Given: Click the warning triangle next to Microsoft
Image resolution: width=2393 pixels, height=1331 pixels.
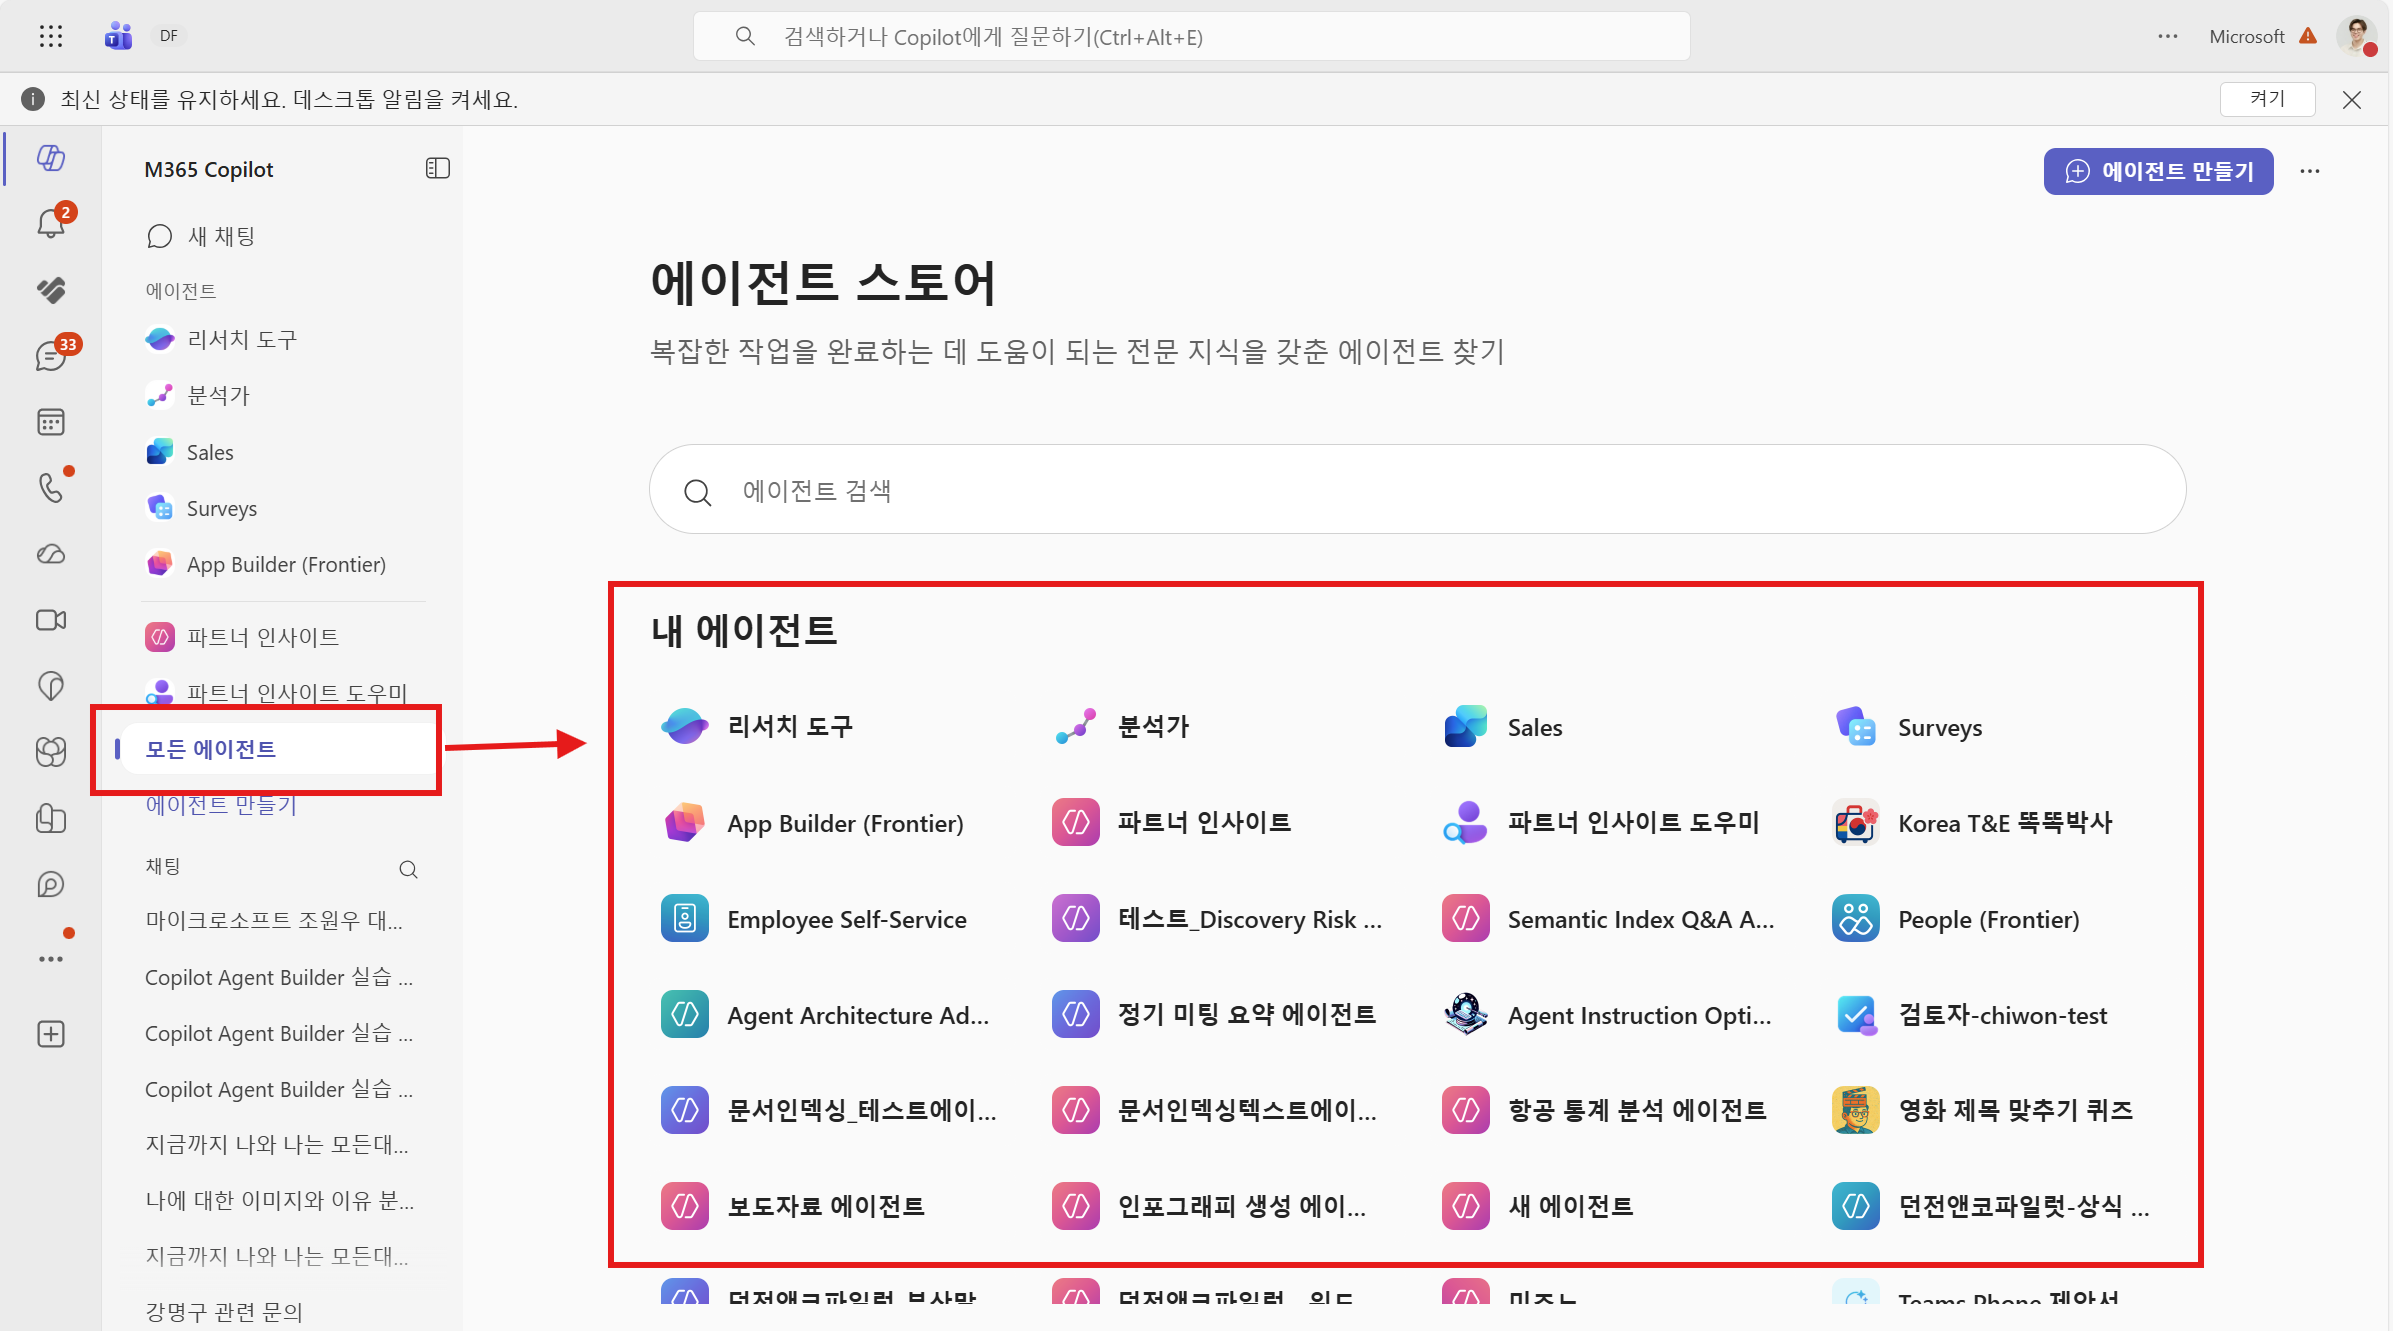Looking at the screenshot, I should click(x=2308, y=36).
